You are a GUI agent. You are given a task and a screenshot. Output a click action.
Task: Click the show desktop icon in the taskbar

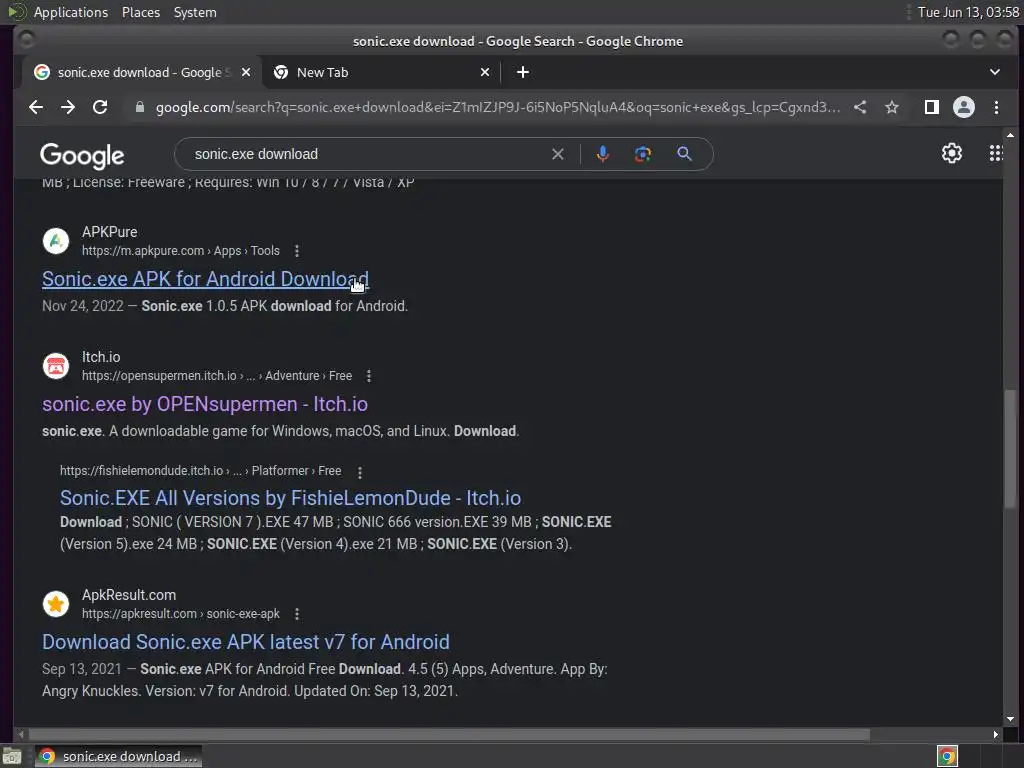pyautogui.click(x=12, y=756)
